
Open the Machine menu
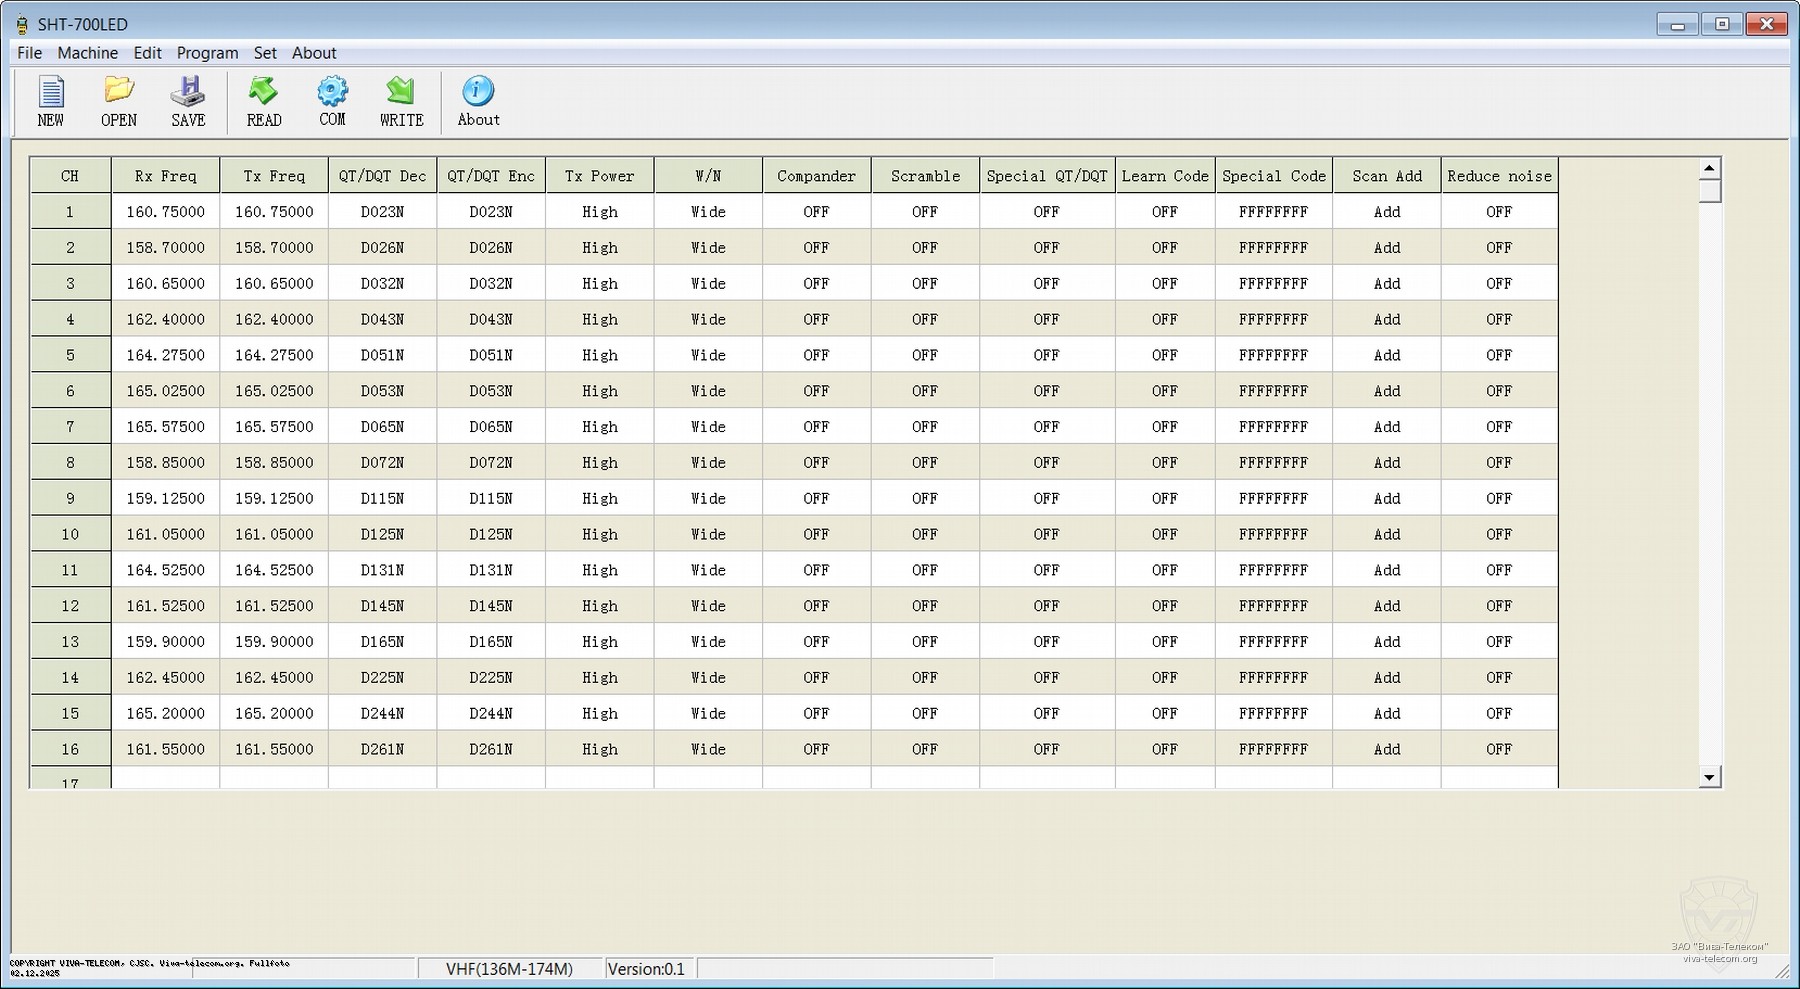pos(87,53)
